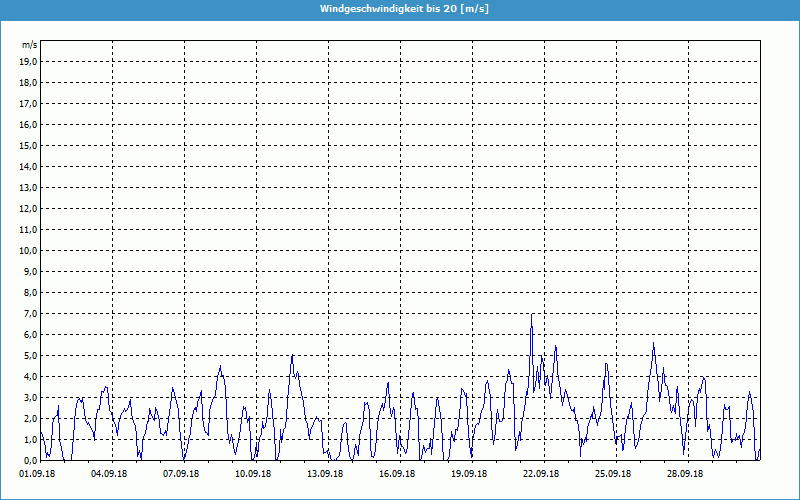800x500 pixels.
Task: Click the 'm/s' unit label above the y-axis
Action: [29, 46]
